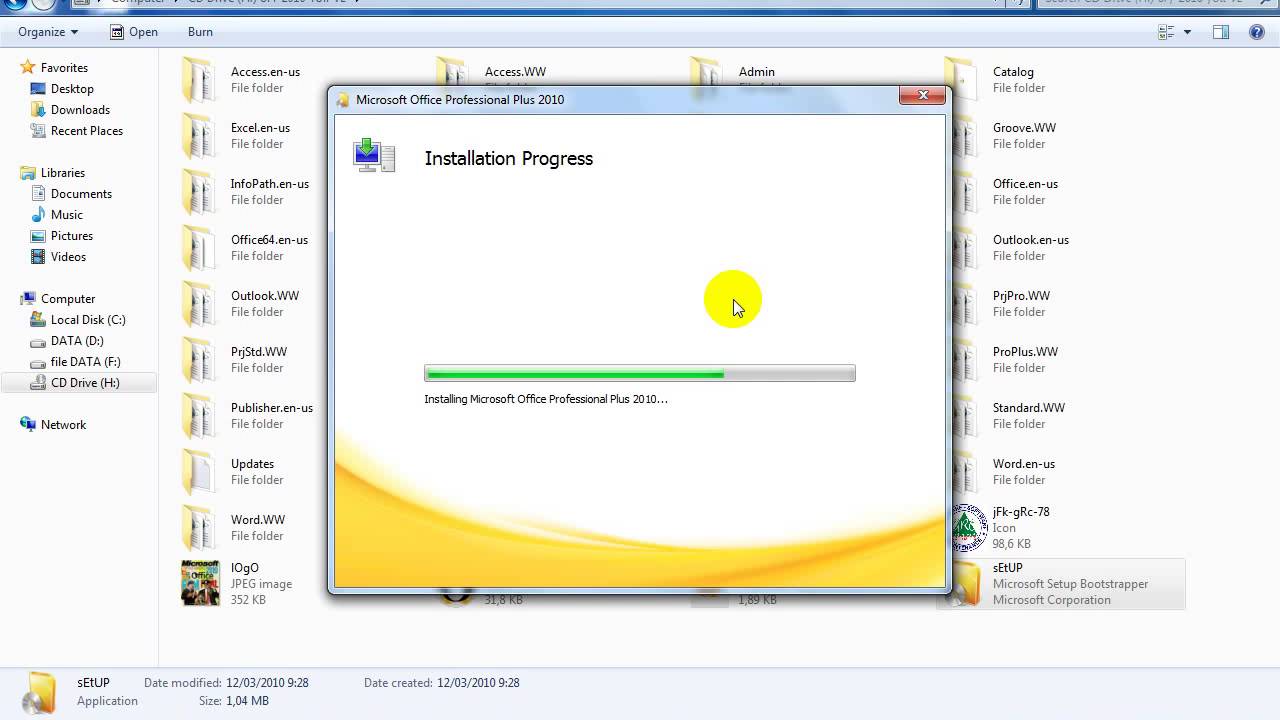Click the Computer icon in sidebar
The height and width of the screenshot is (720, 1280).
[x=28, y=299]
